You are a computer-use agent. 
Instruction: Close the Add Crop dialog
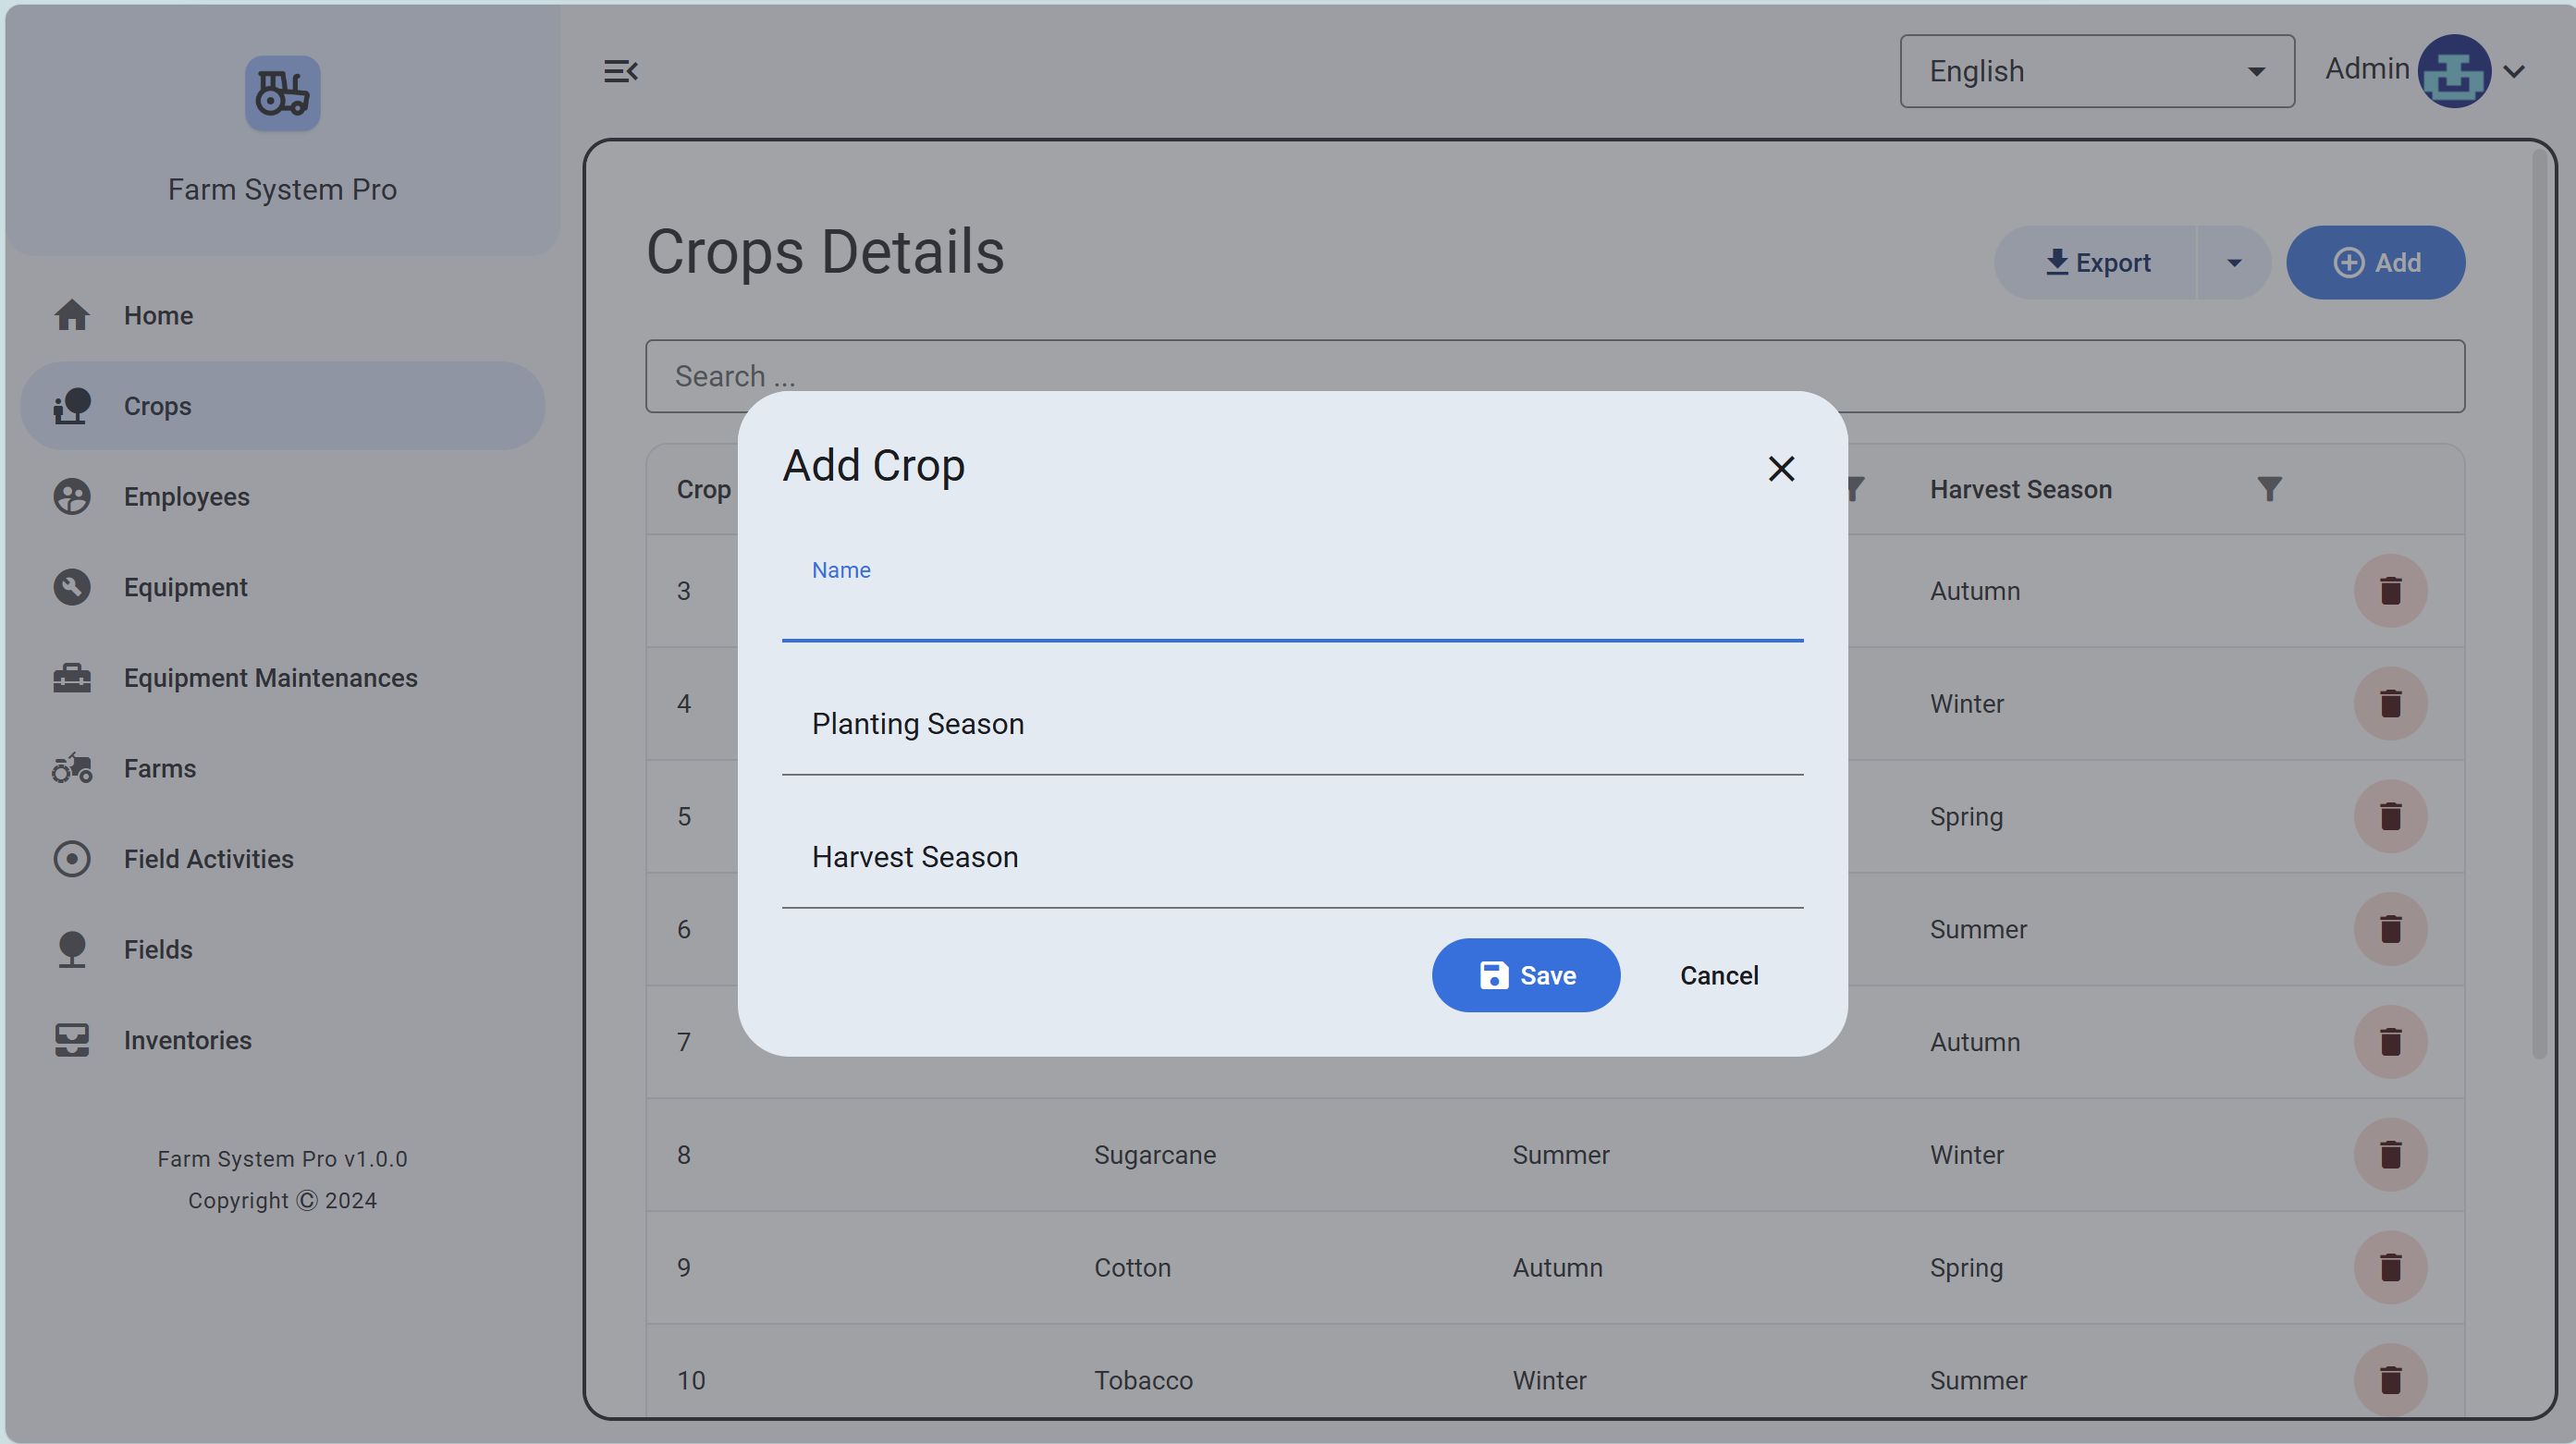coord(1780,468)
